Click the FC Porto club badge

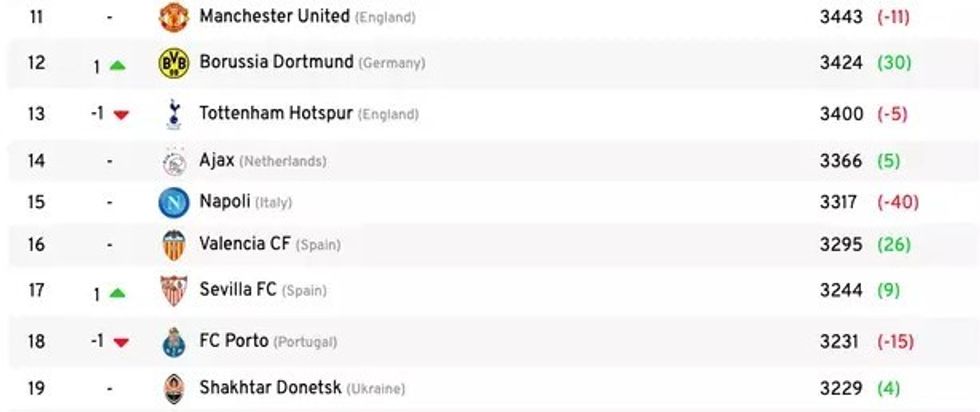pos(173,342)
